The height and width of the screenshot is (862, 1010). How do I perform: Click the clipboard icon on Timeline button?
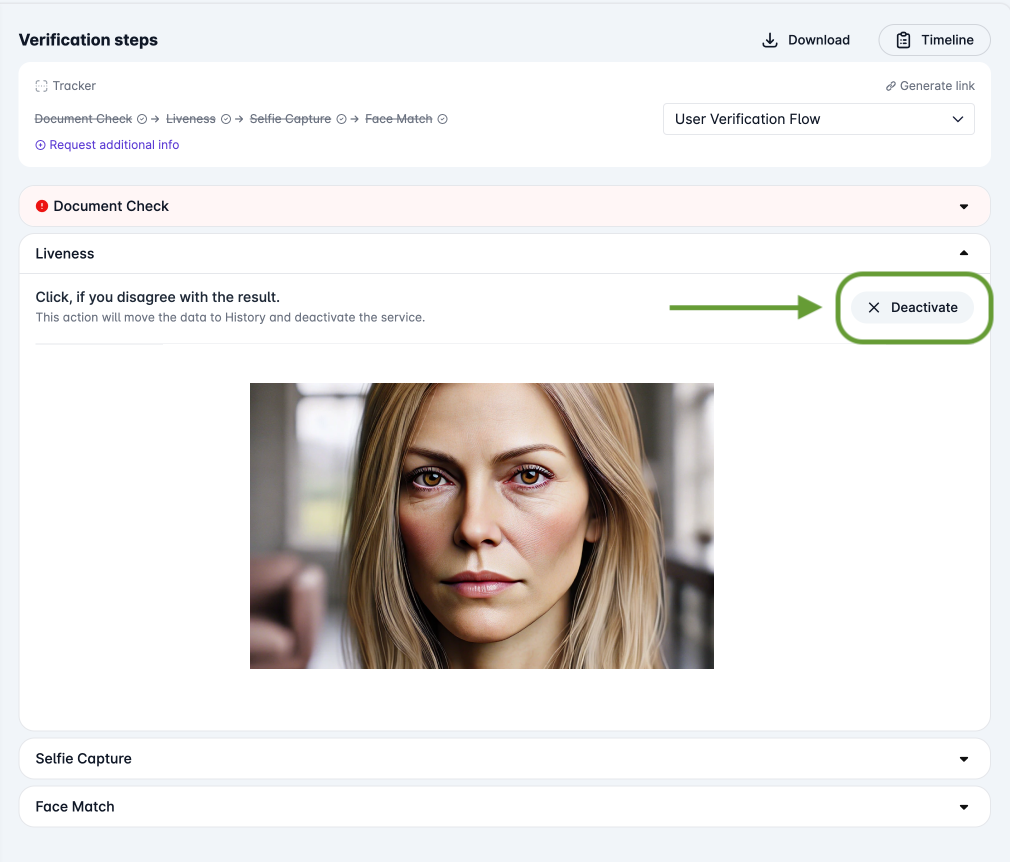pos(903,40)
